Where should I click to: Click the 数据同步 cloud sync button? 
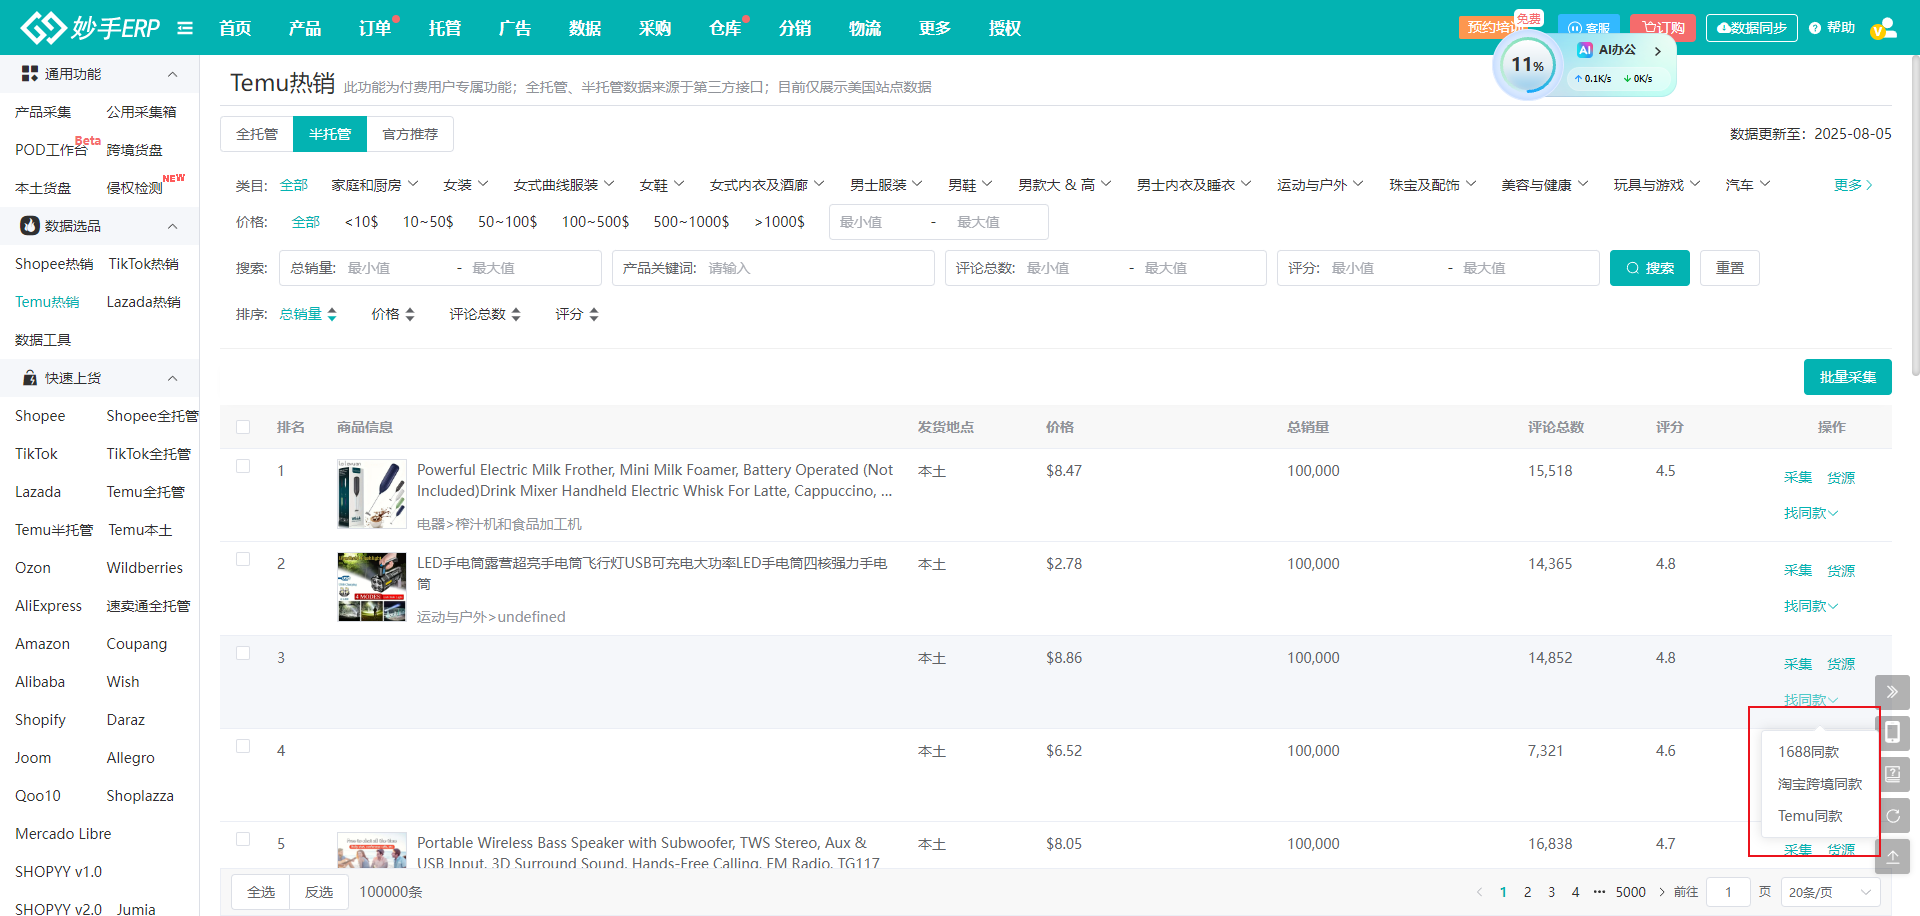tap(1751, 28)
